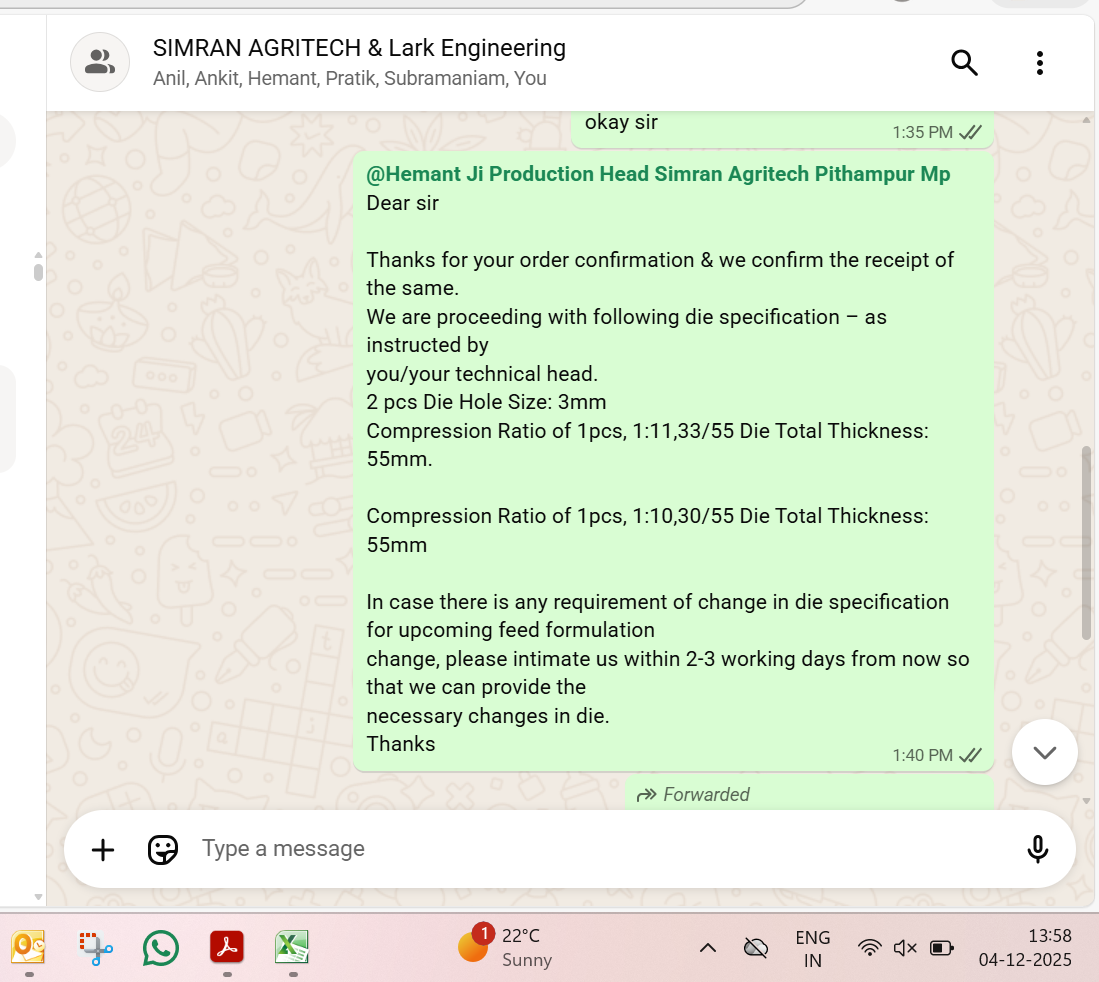1099x982 pixels.
Task: Open group info via SIMRAN AGRITECH title
Action: pyautogui.click(x=359, y=48)
